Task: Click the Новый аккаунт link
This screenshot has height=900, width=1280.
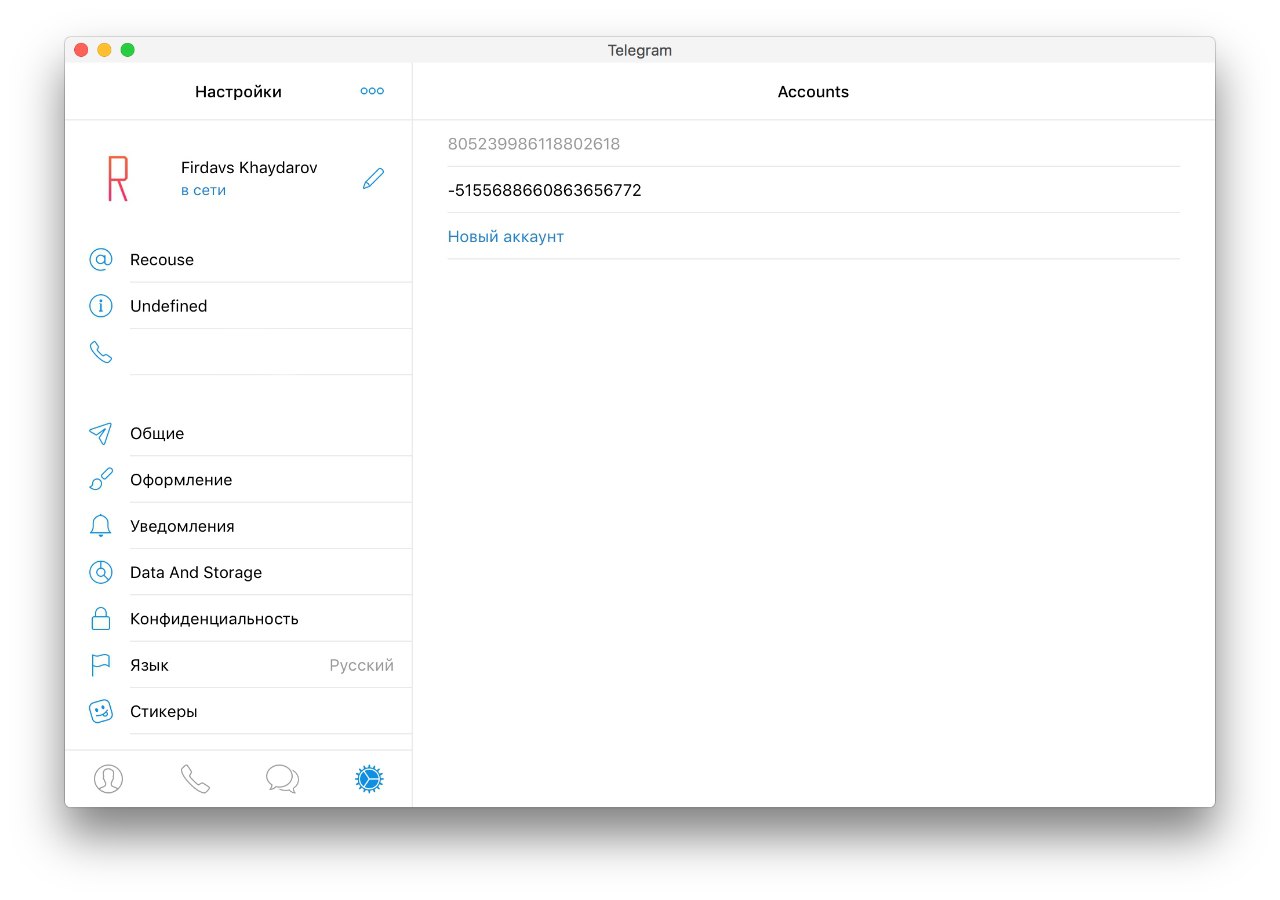Action: pyautogui.click(x=506, y=237)
